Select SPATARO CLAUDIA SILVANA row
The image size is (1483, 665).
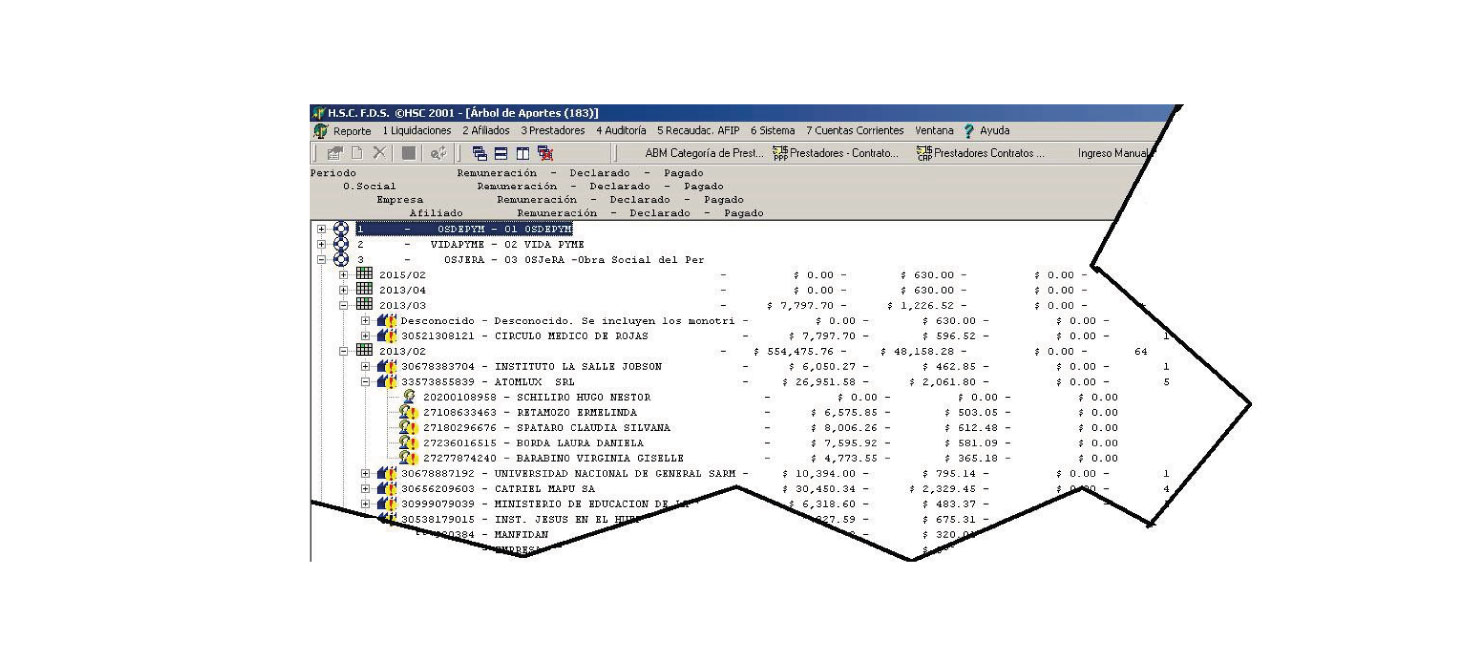[x=546, y=428]
